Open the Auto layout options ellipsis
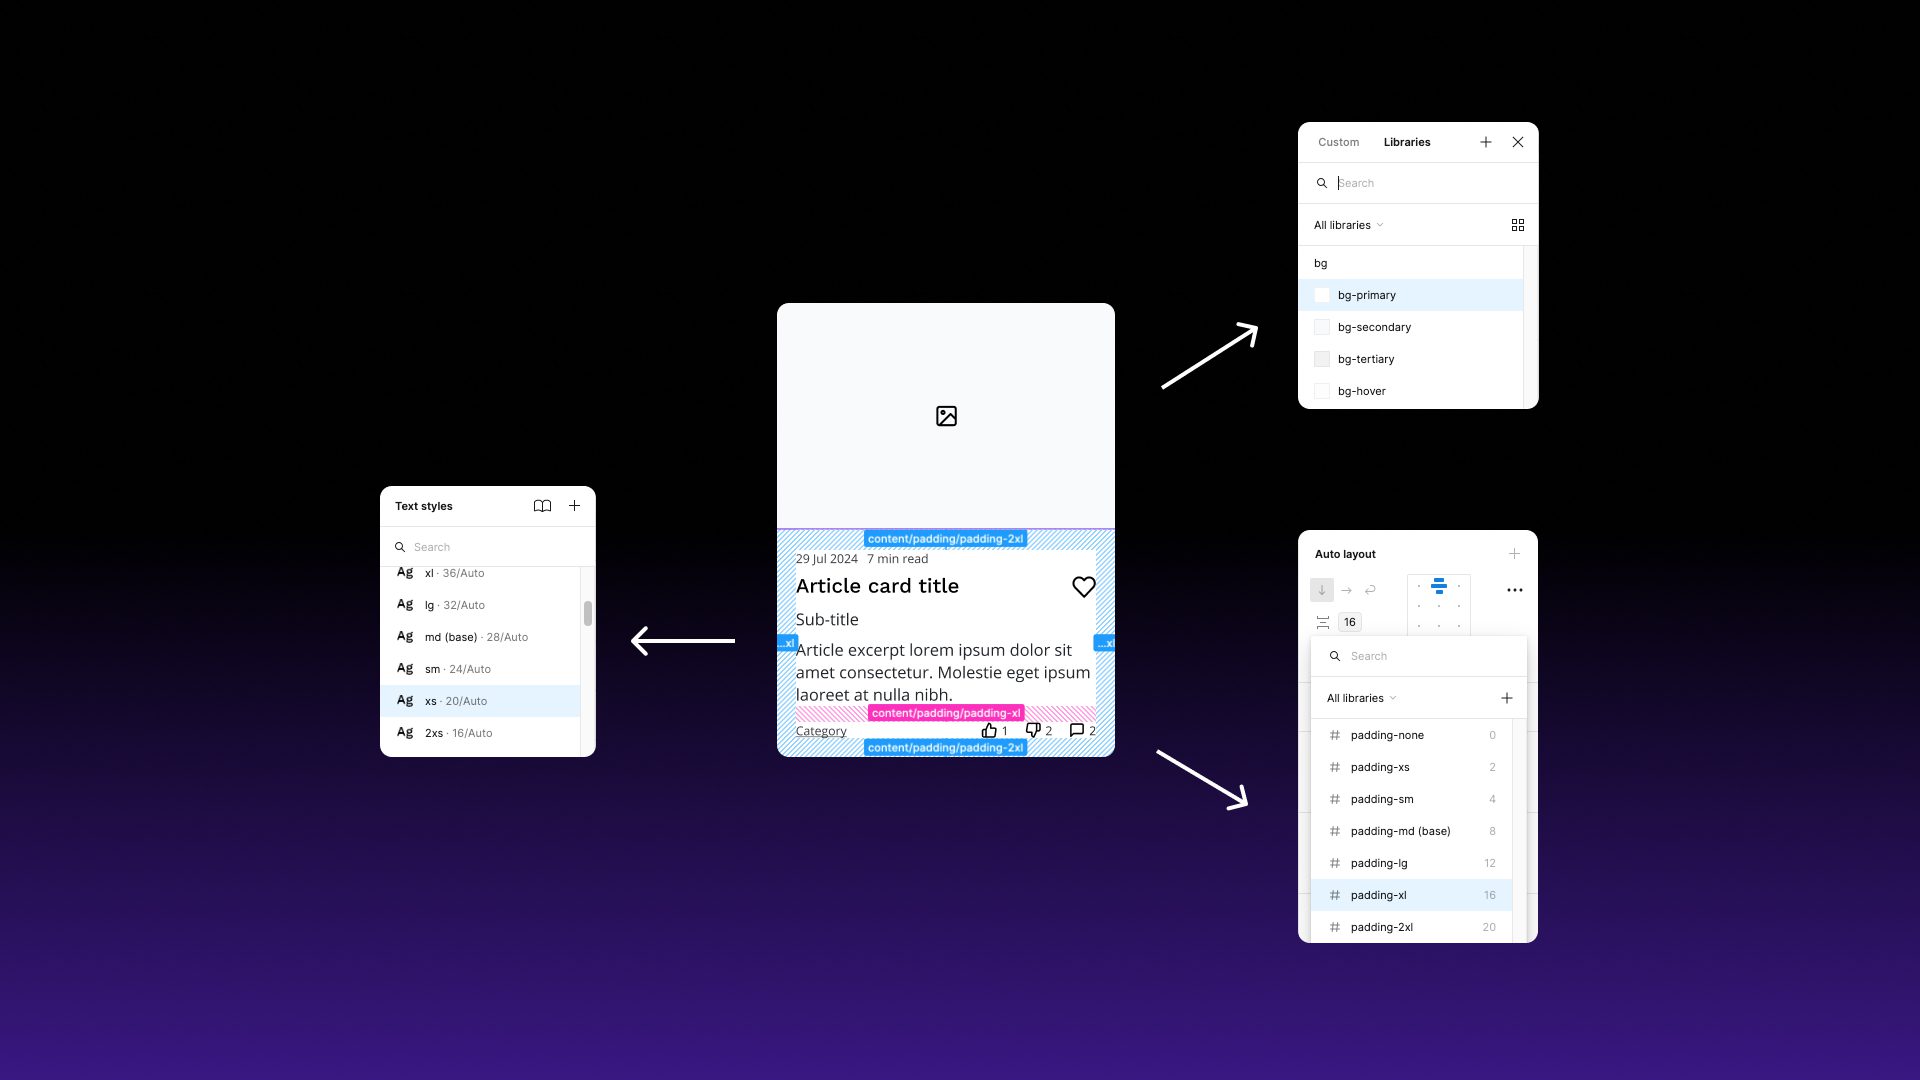Screen dimensions: 1920x1080 pos(1515,590)
